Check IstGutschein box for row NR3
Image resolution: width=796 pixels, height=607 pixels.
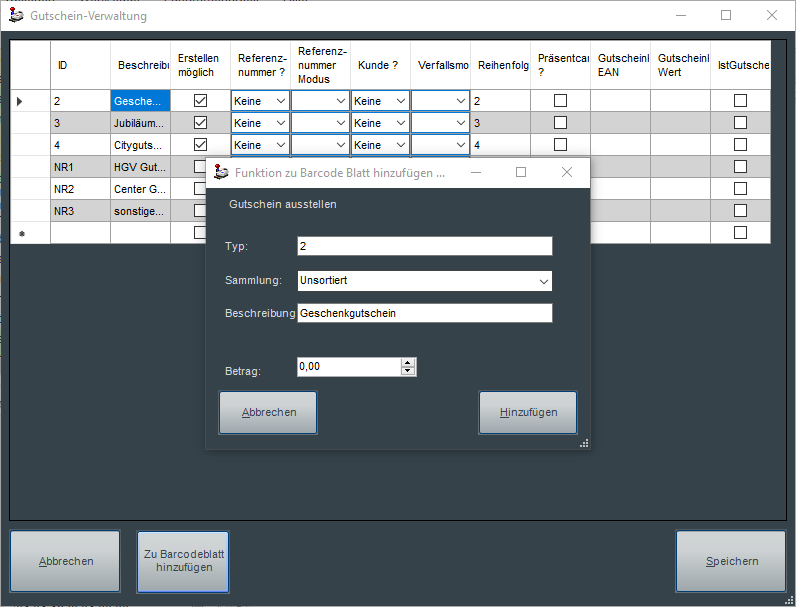(740, 211)
